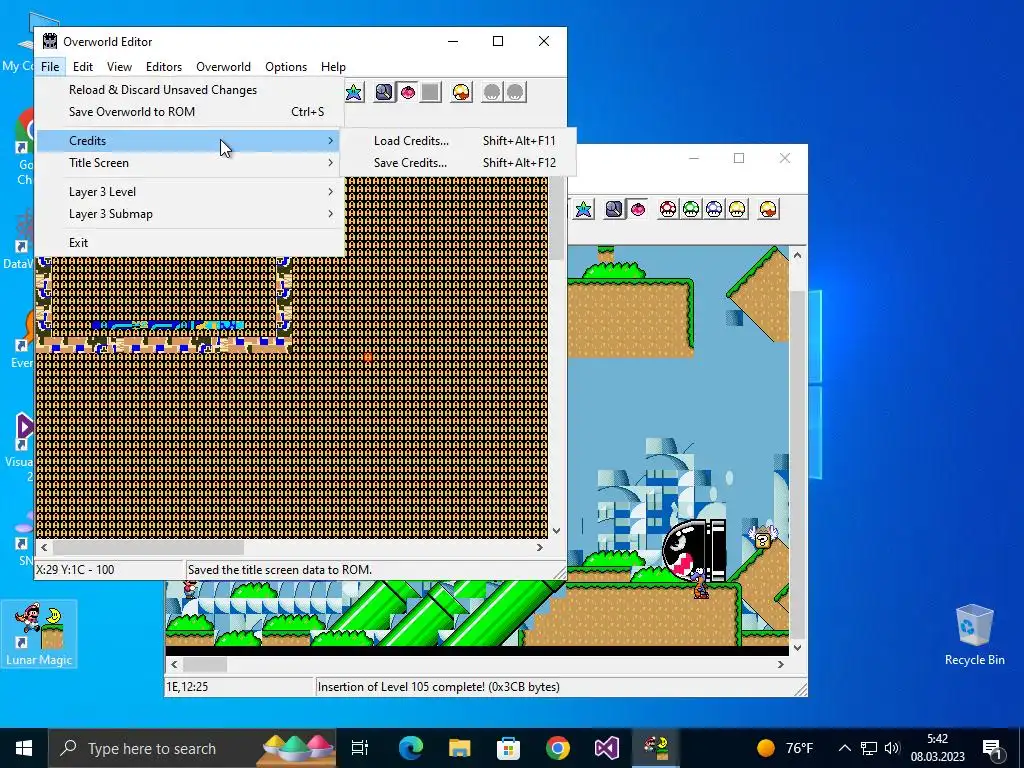This screenshot has width=1024, height=768.
Task: Open the Editors menu
Action: click(x=164, y=67)
